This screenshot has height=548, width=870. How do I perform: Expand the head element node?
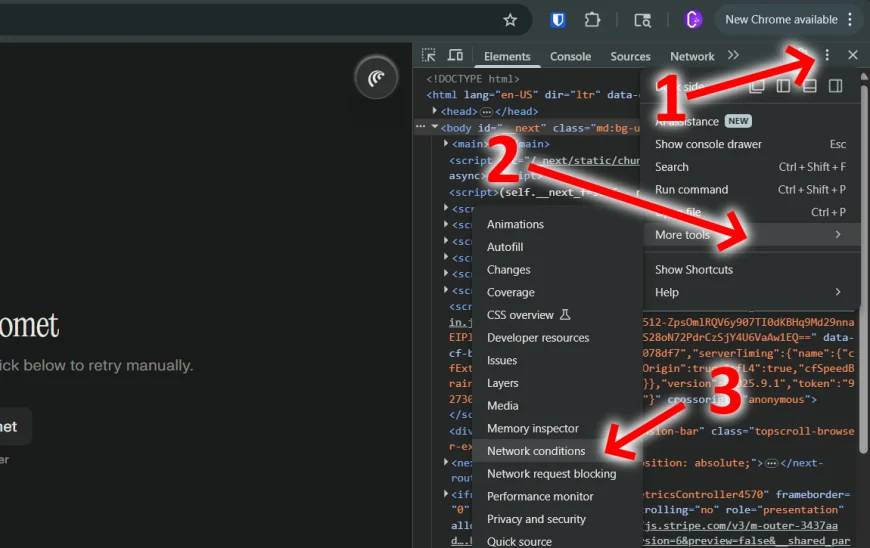pyautogui.click(x=435, y=111)
